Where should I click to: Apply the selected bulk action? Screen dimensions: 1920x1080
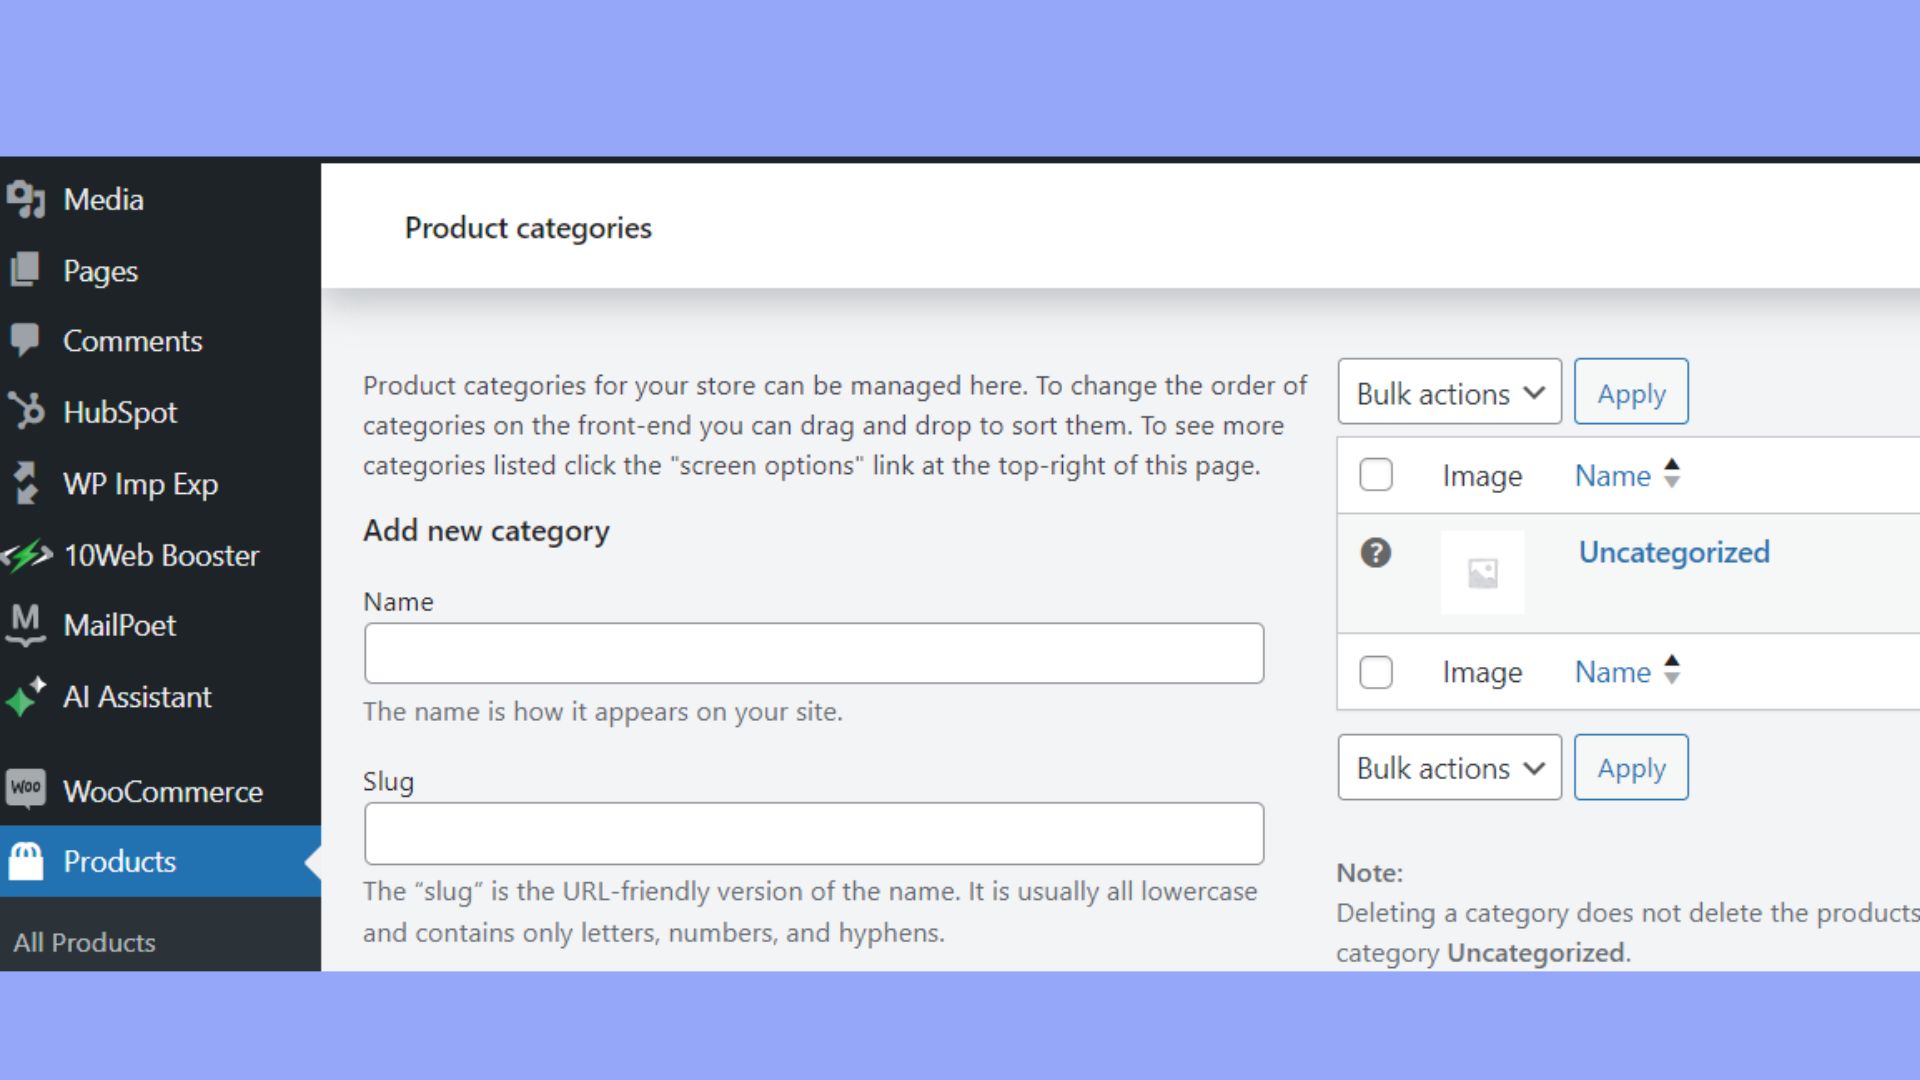1631,392
